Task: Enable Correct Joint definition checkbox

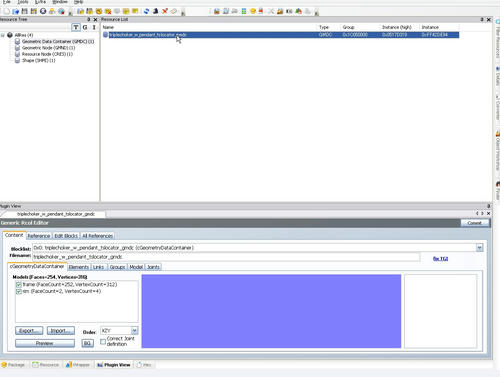Action: point(103,341)
